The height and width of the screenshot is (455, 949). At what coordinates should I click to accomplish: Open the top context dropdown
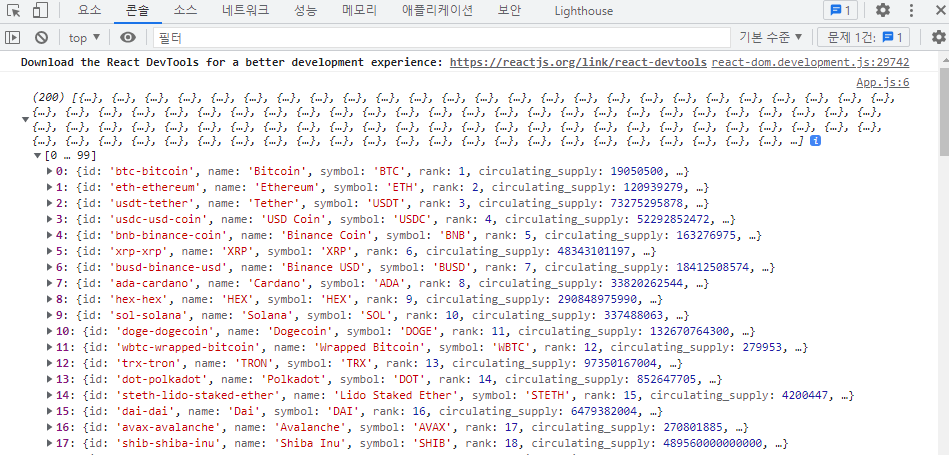(x=84, y=38)
